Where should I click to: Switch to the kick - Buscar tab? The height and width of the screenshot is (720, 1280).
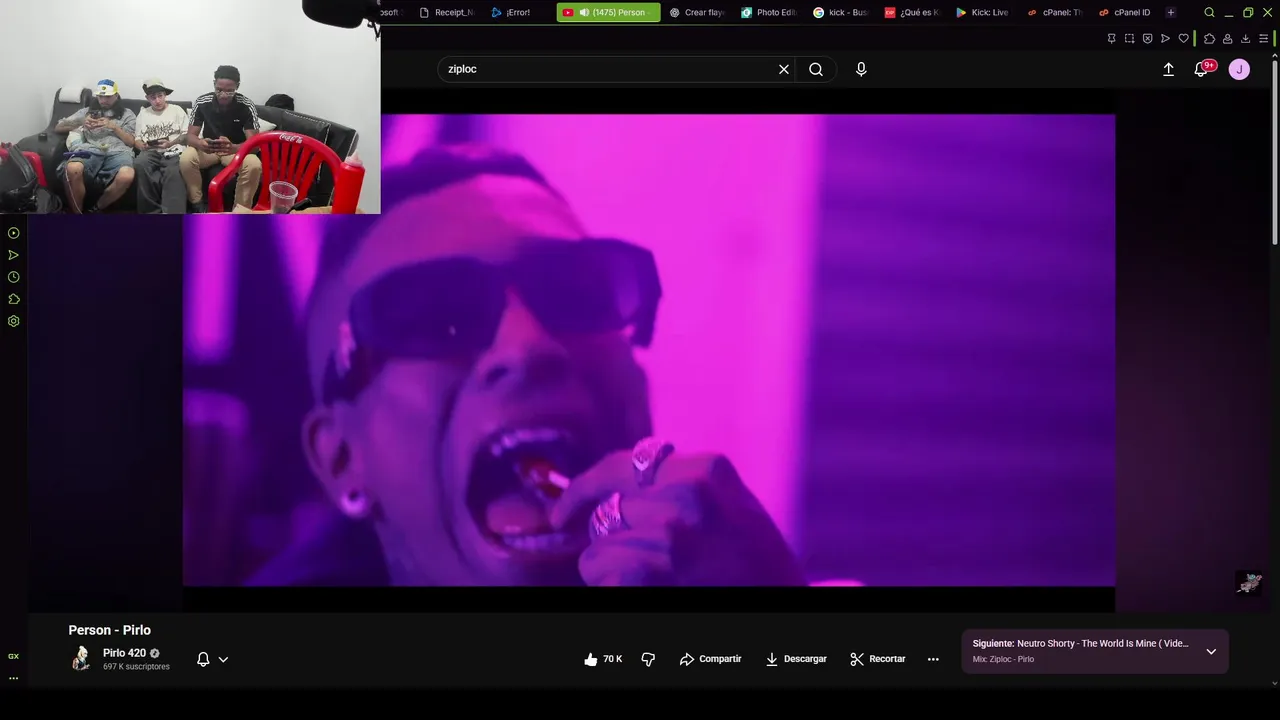pyautogui.click(x=841, y=12)
